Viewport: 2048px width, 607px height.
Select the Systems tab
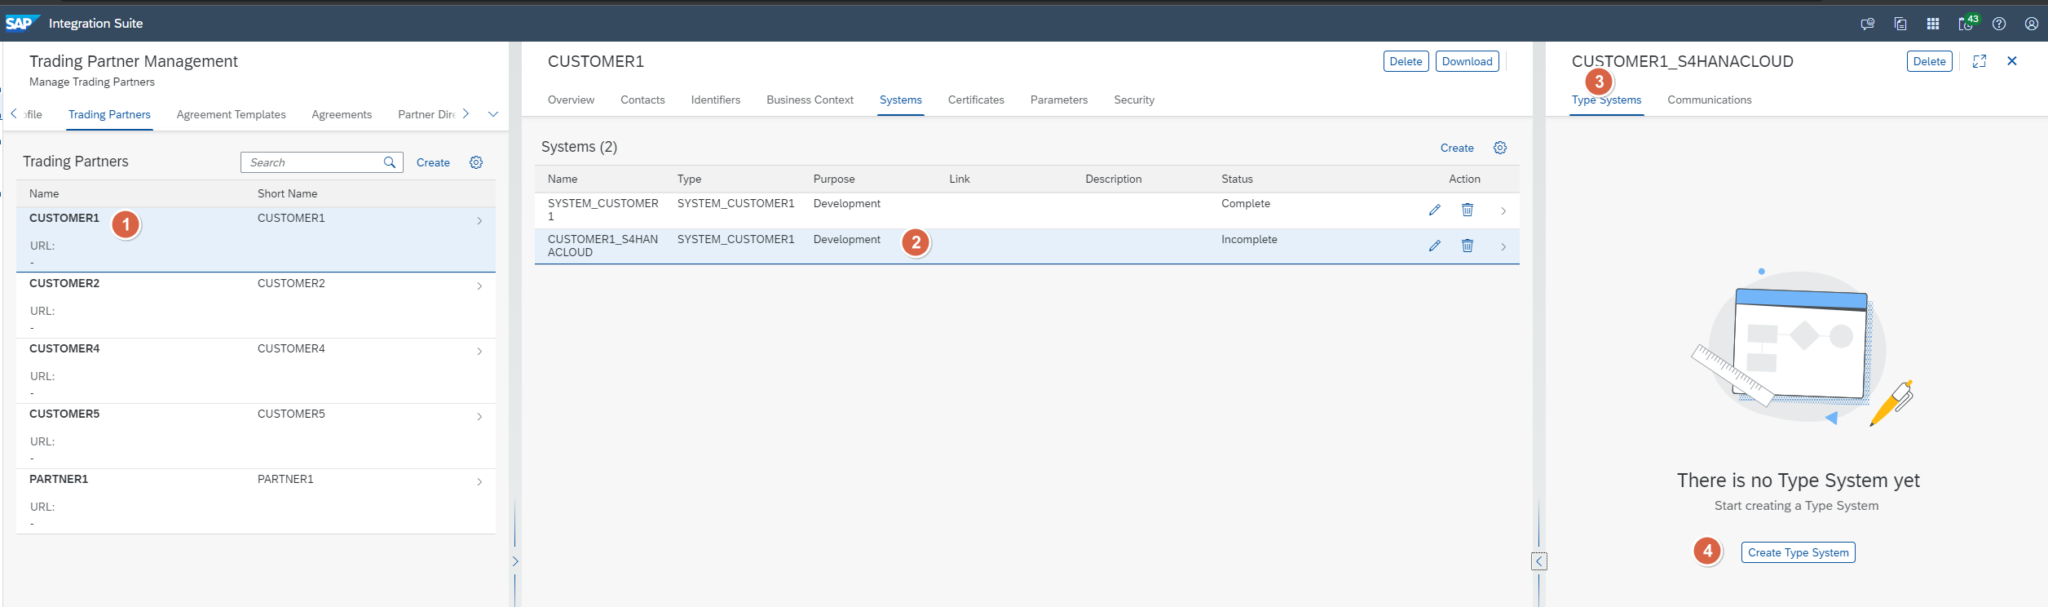901,100
